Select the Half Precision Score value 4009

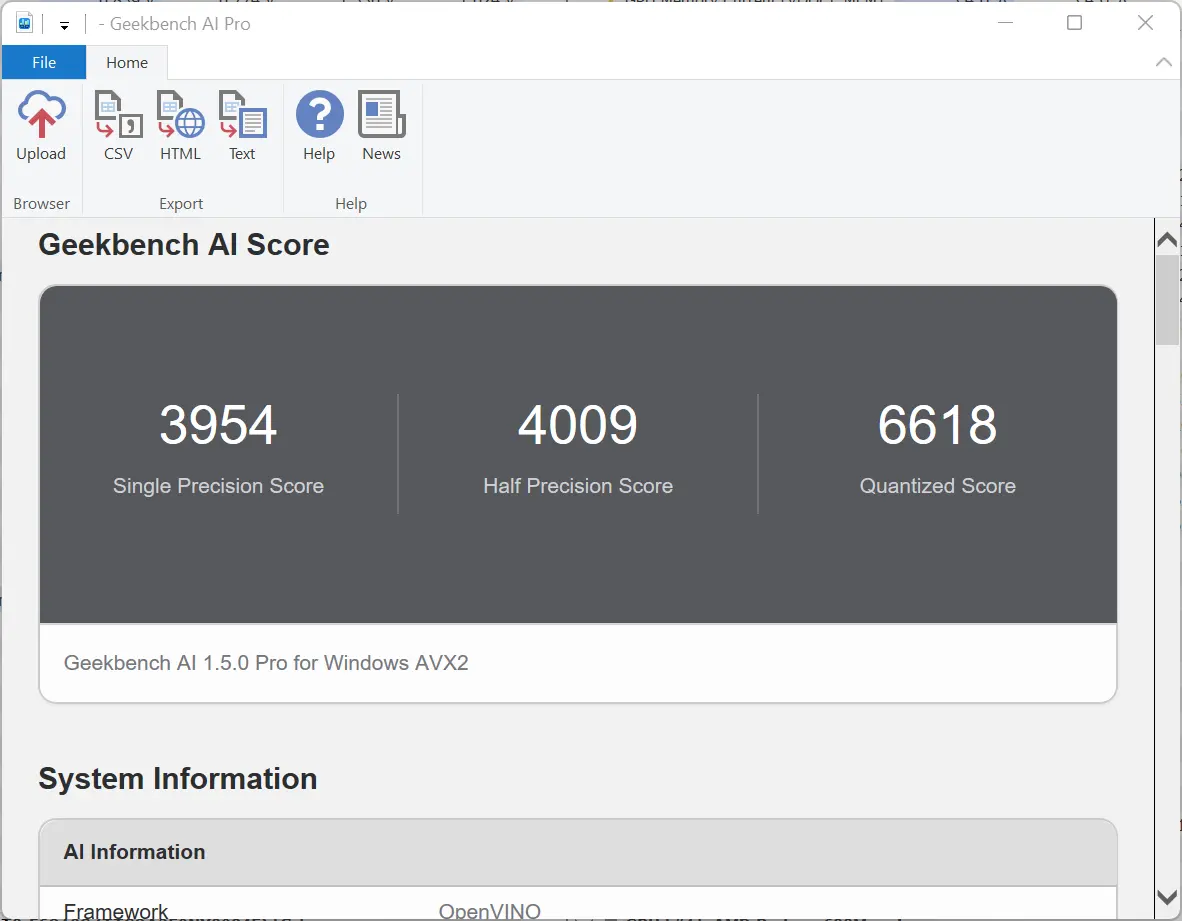[578, 425]
